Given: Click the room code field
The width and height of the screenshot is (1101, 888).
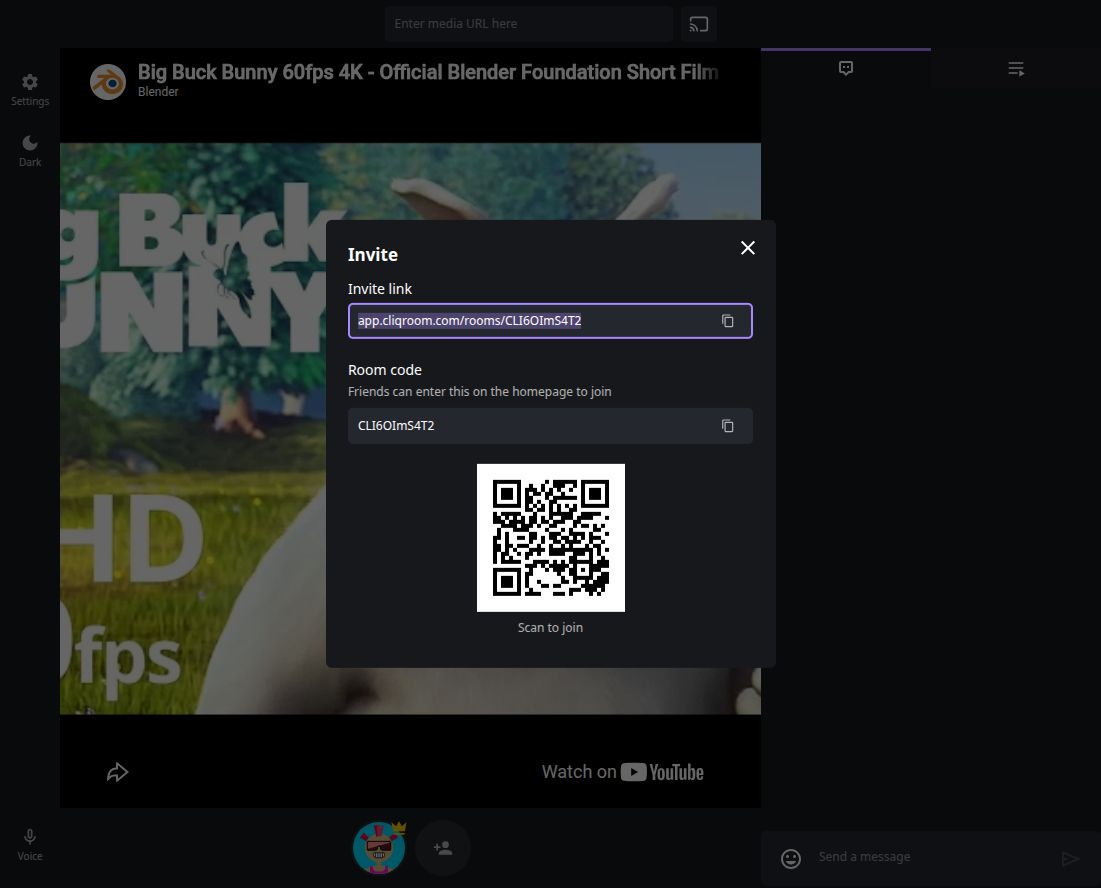Looking at the screenshot, I should [x=550, y=426].
